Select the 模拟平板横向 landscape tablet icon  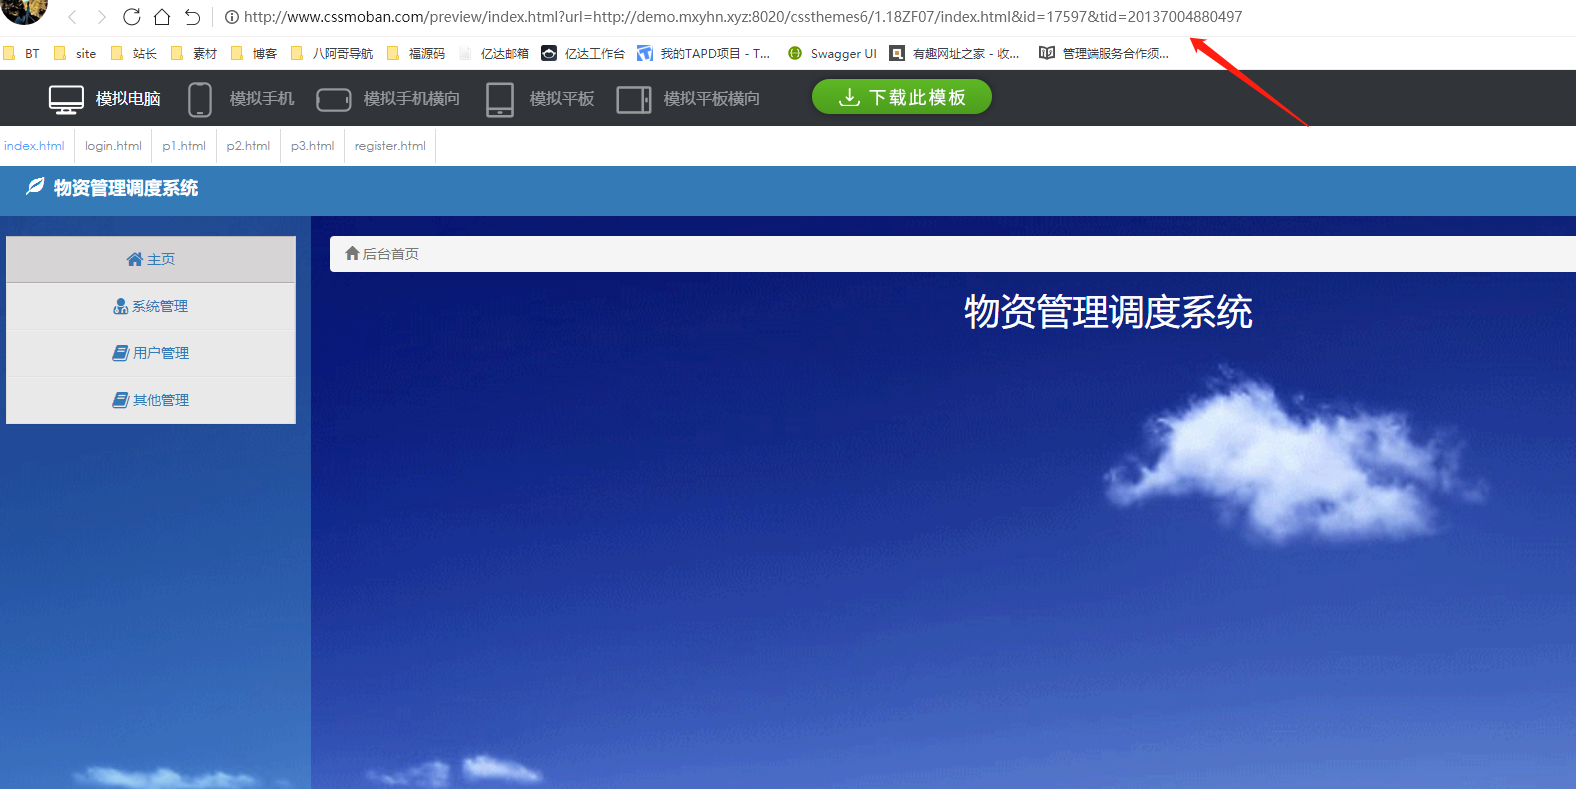634,99
